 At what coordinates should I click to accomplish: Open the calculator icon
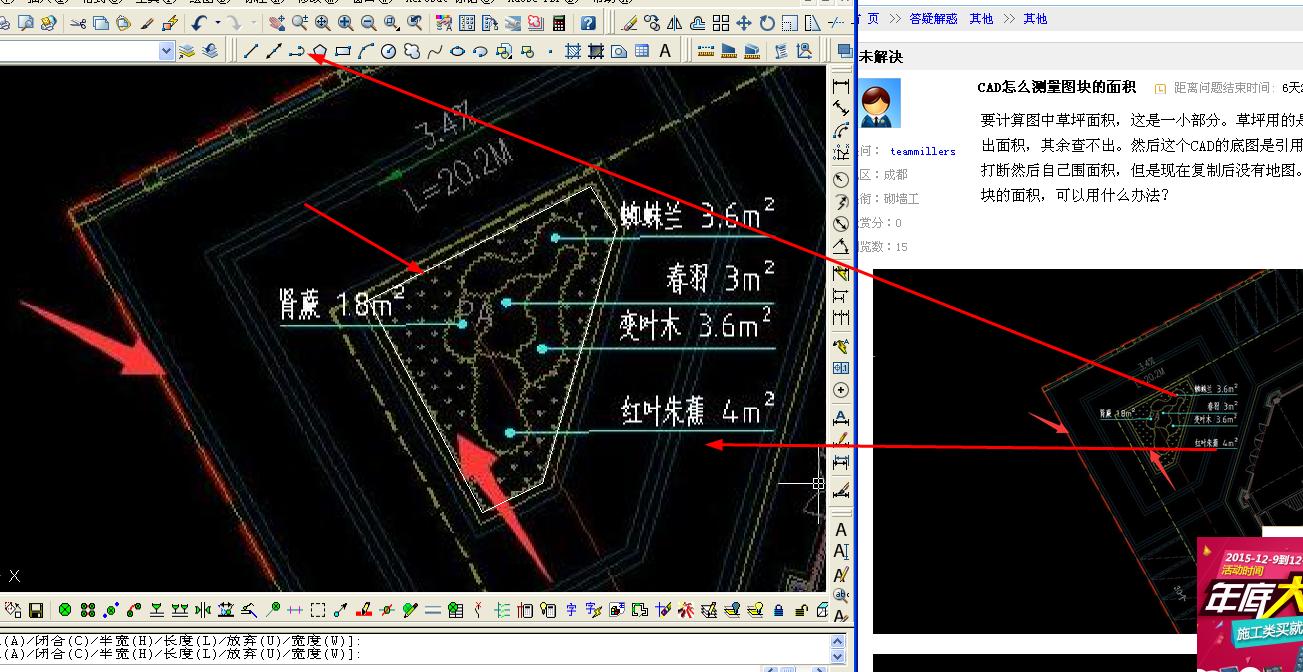pos(559,23)
